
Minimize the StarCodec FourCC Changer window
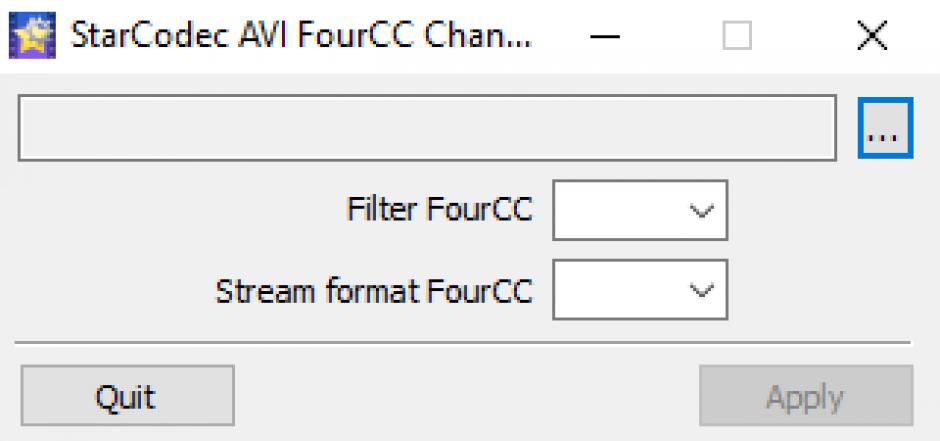click(604, 37)
